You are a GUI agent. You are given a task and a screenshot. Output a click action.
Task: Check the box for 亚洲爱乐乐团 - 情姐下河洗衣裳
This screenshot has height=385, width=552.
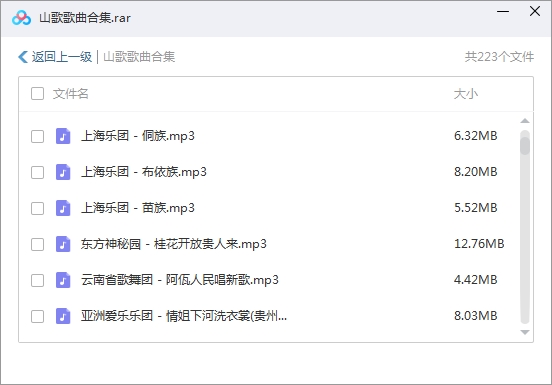(37, 316)
